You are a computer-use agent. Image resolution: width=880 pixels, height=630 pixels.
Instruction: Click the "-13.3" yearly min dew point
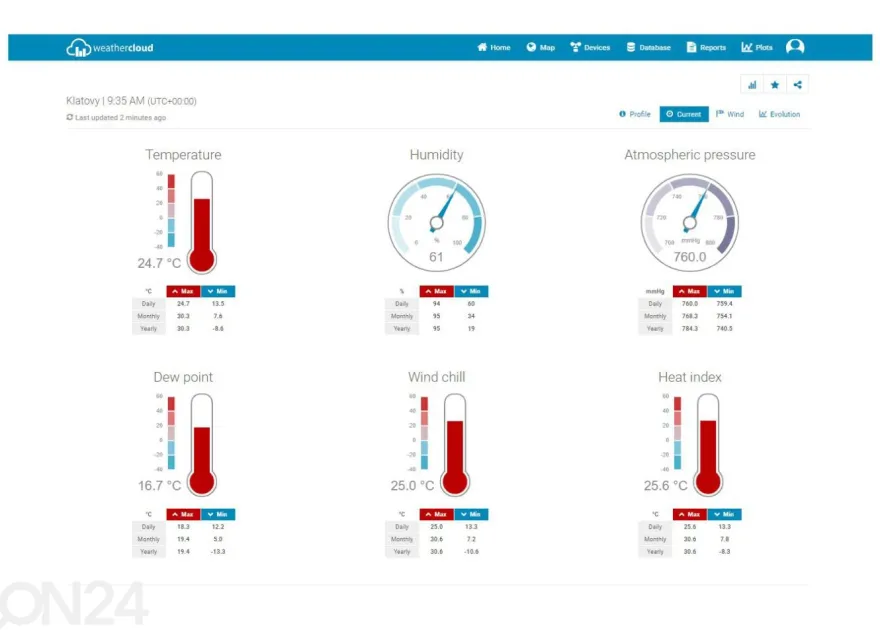pos(218,551)
